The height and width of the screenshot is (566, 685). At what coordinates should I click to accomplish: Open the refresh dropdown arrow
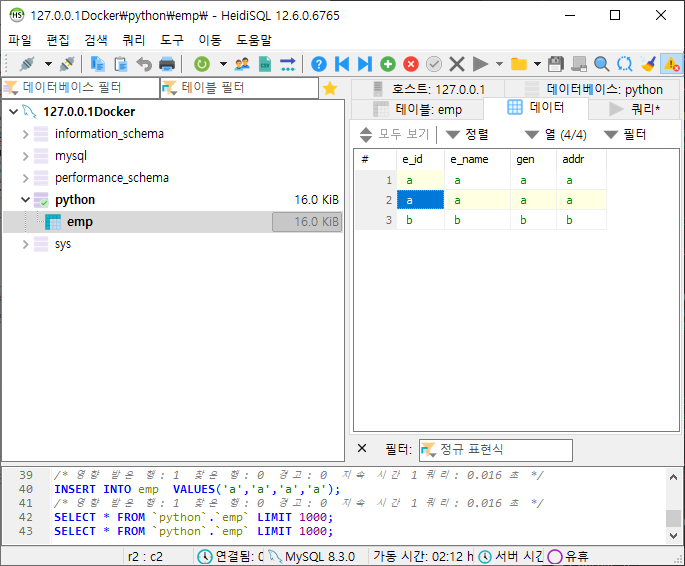coord(223,64)
